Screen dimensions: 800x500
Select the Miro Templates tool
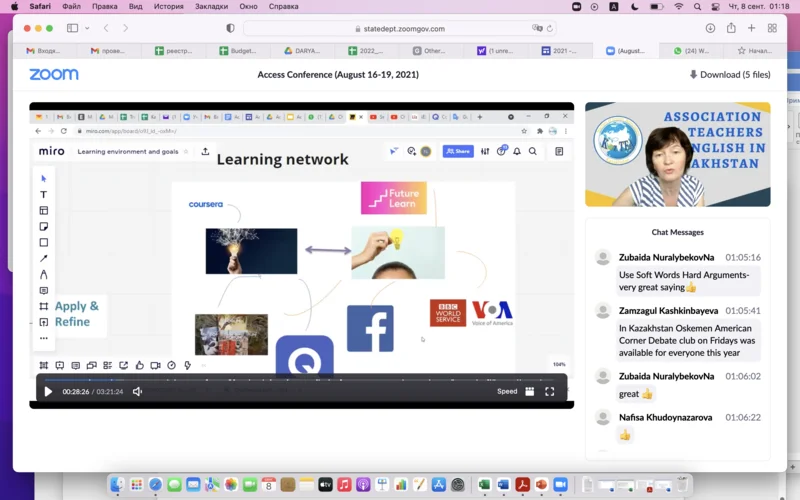[x=44, y=210]
